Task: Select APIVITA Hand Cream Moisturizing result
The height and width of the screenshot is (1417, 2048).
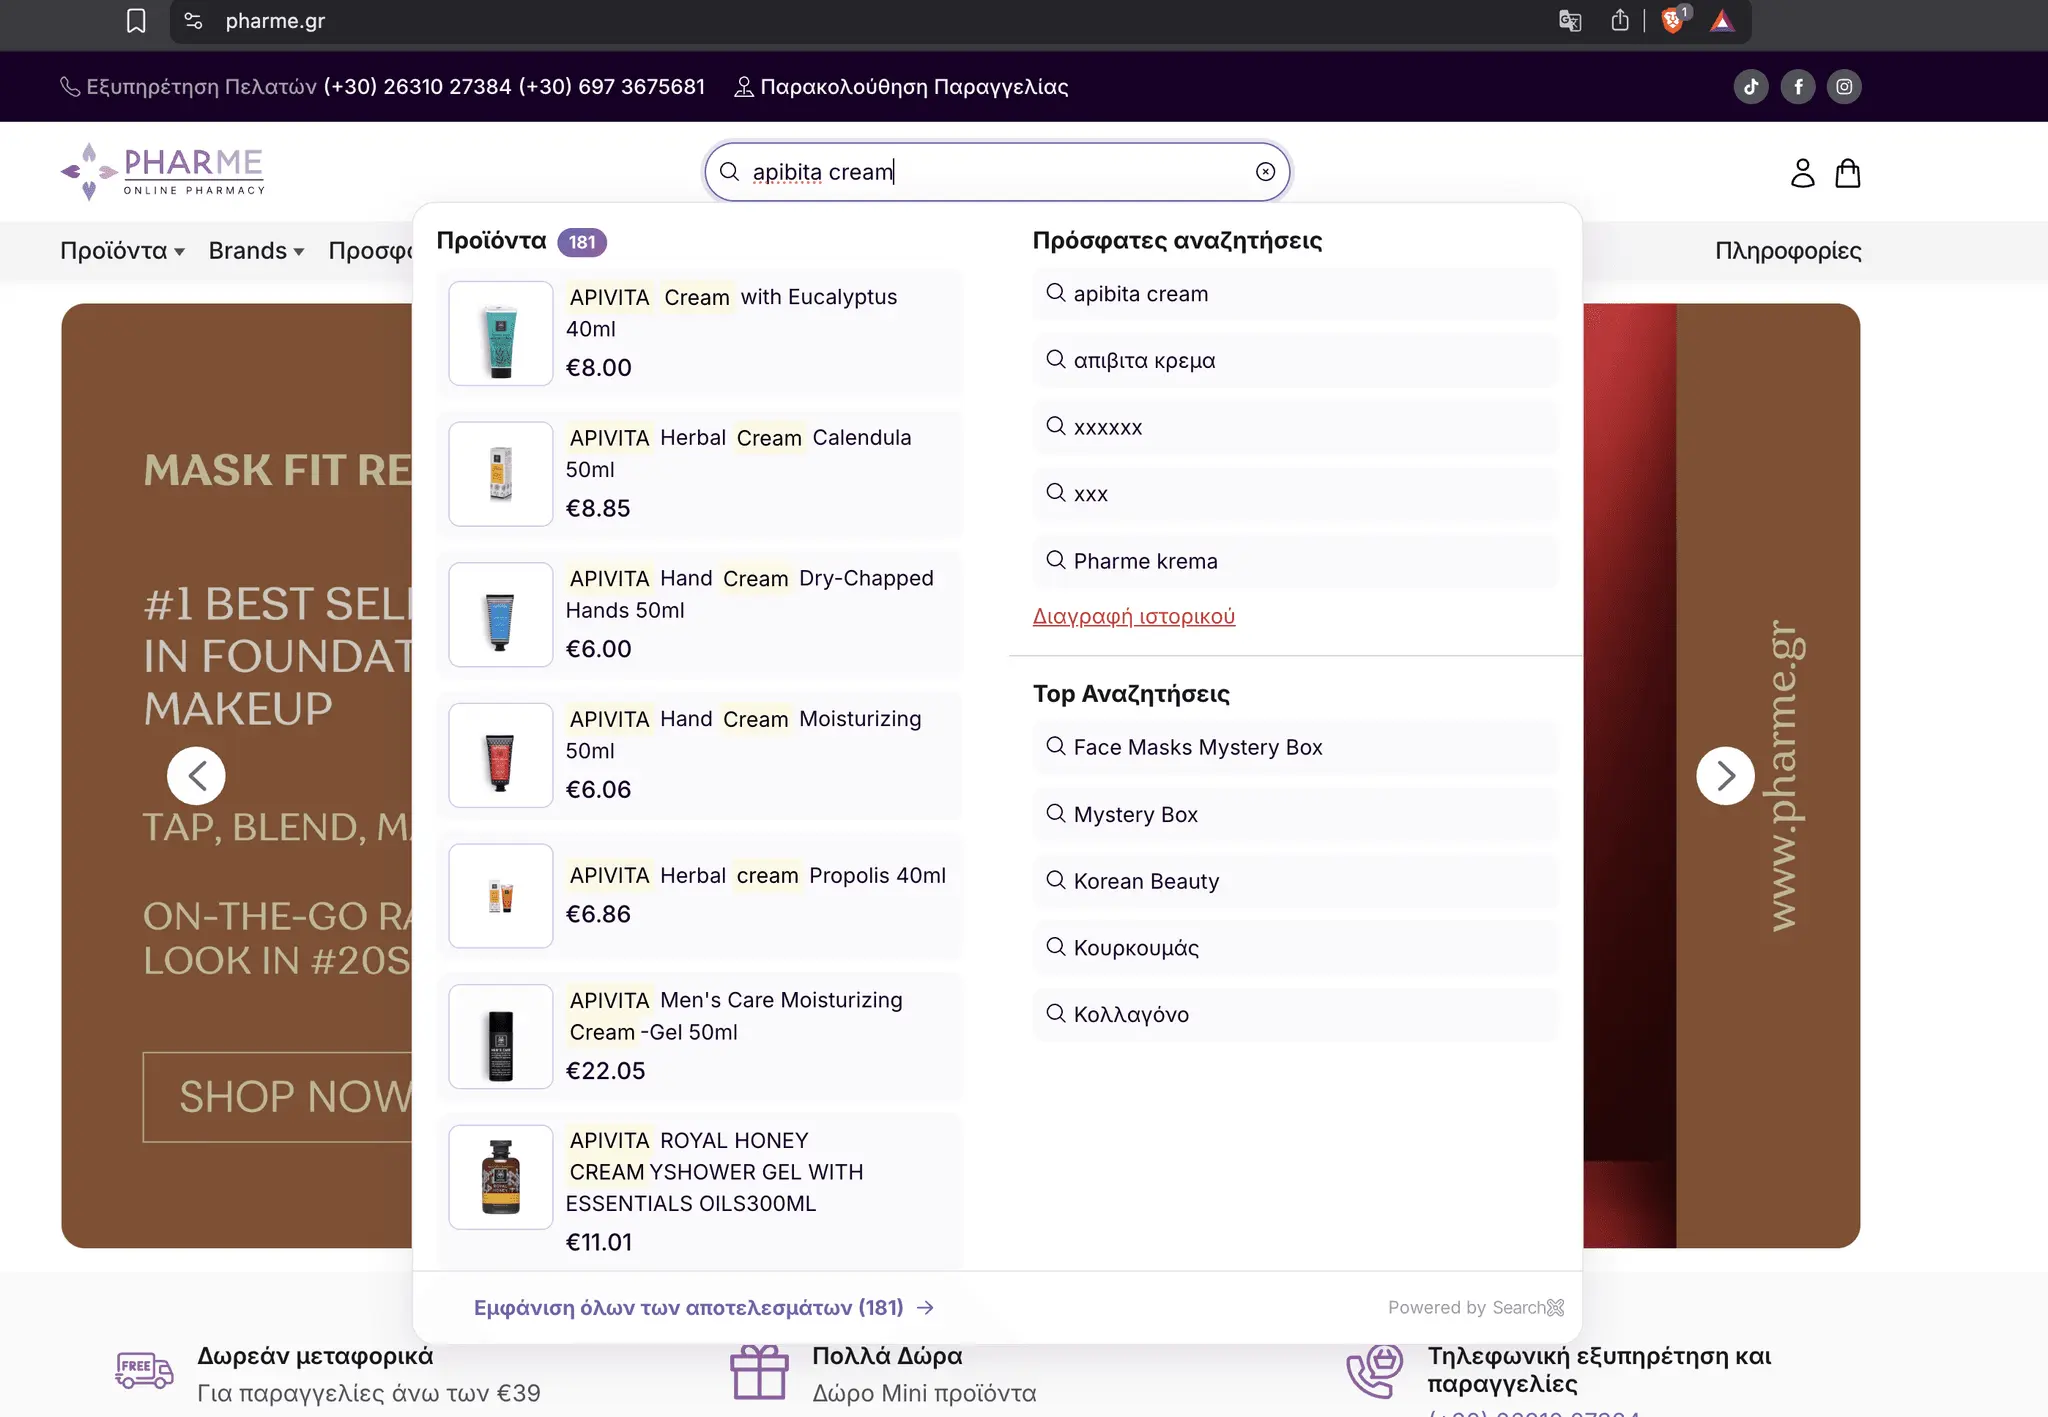Action: tap(700, 755)
